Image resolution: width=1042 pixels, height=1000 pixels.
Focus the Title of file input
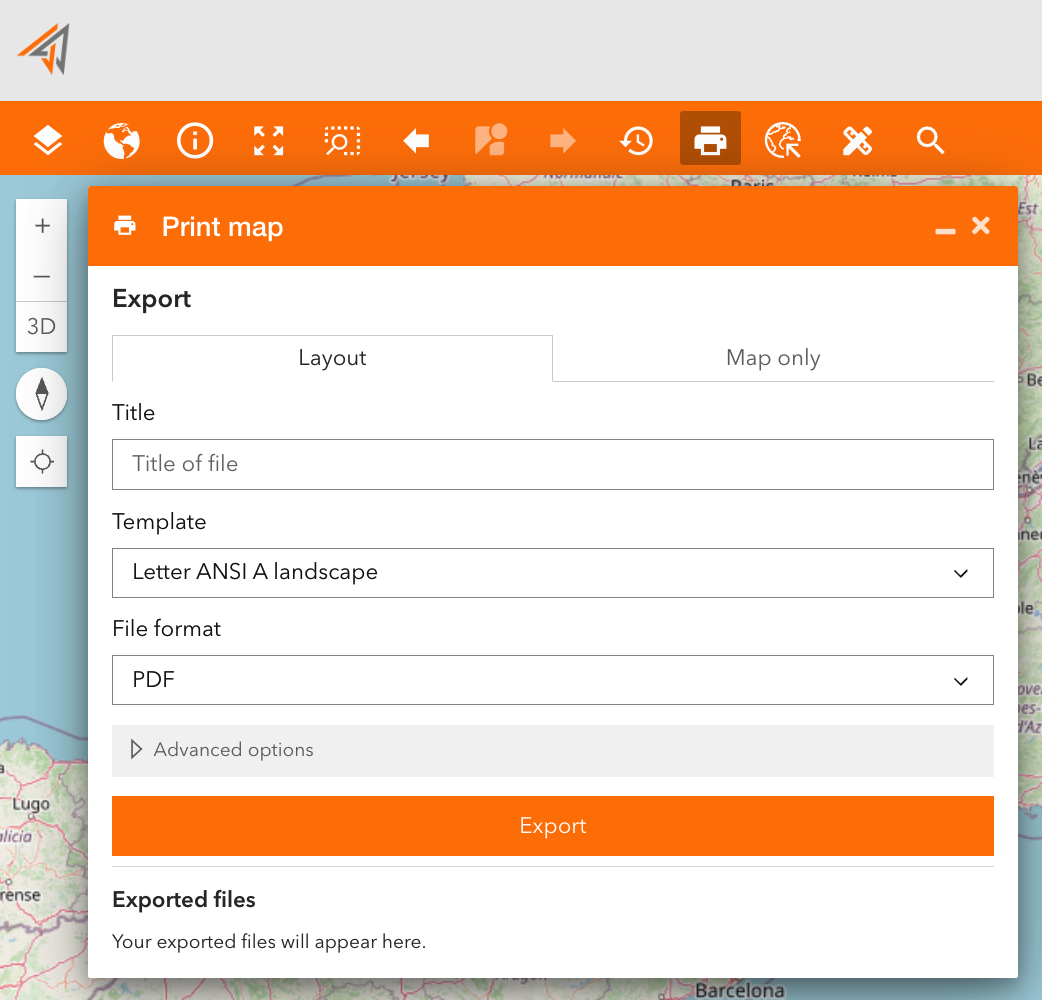point(553,464)
